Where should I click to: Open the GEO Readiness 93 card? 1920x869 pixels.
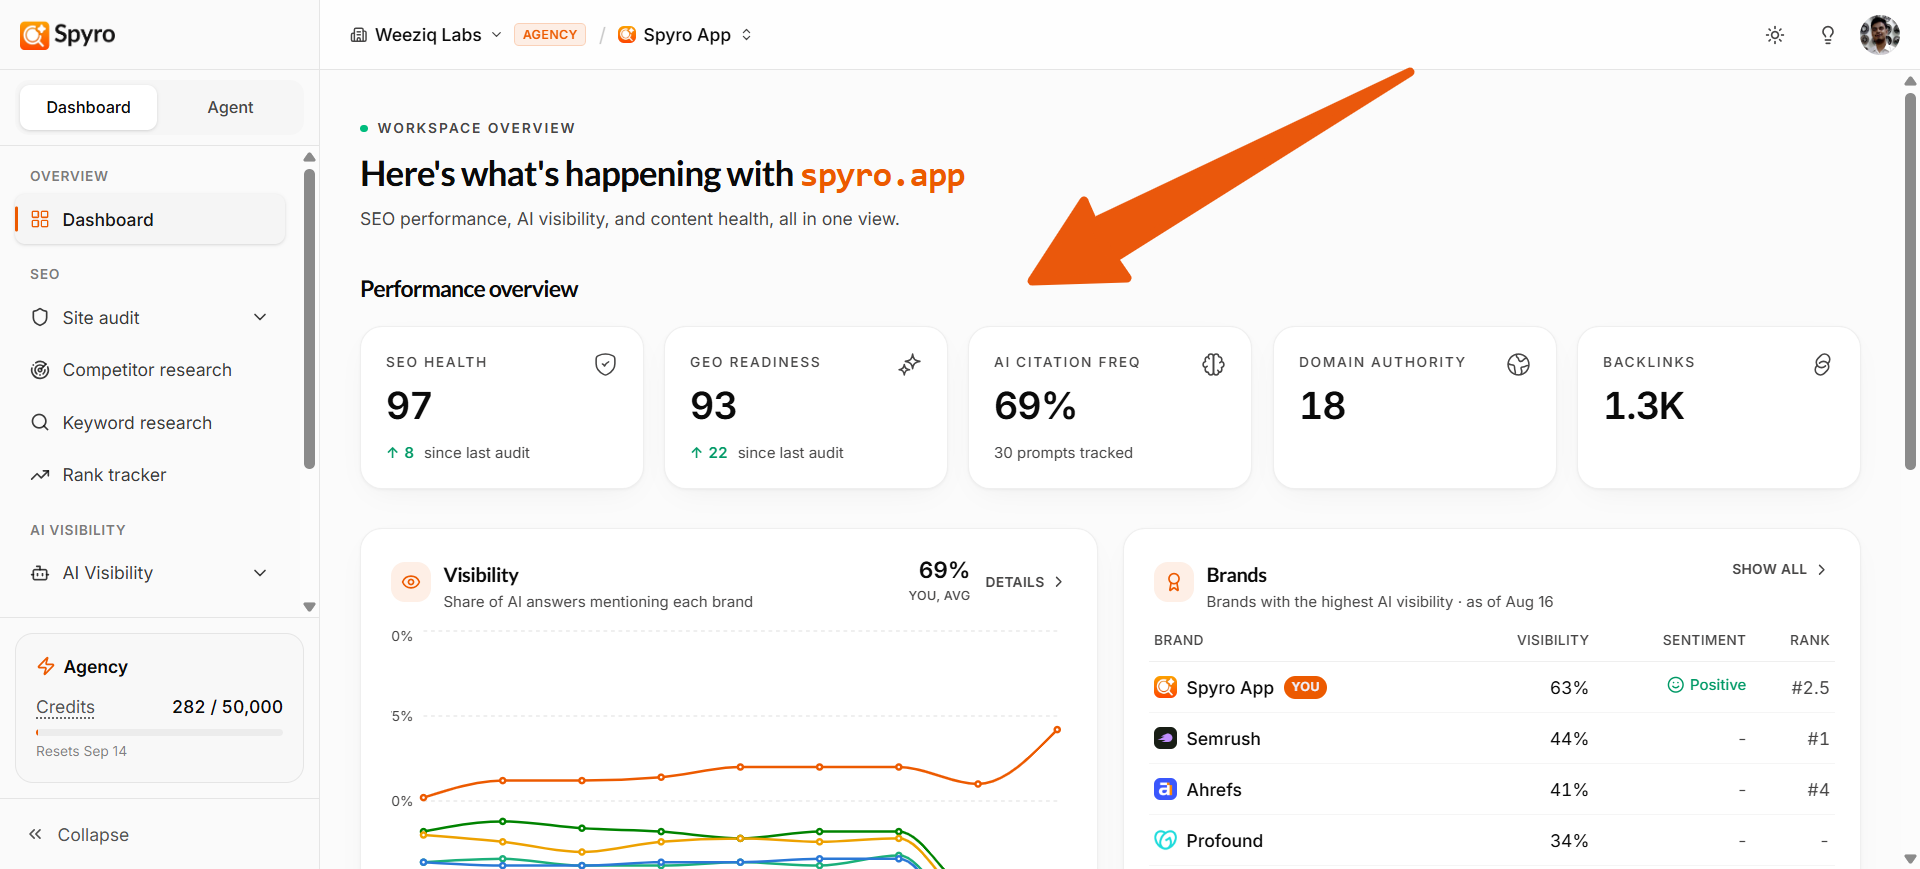[806, 408]
